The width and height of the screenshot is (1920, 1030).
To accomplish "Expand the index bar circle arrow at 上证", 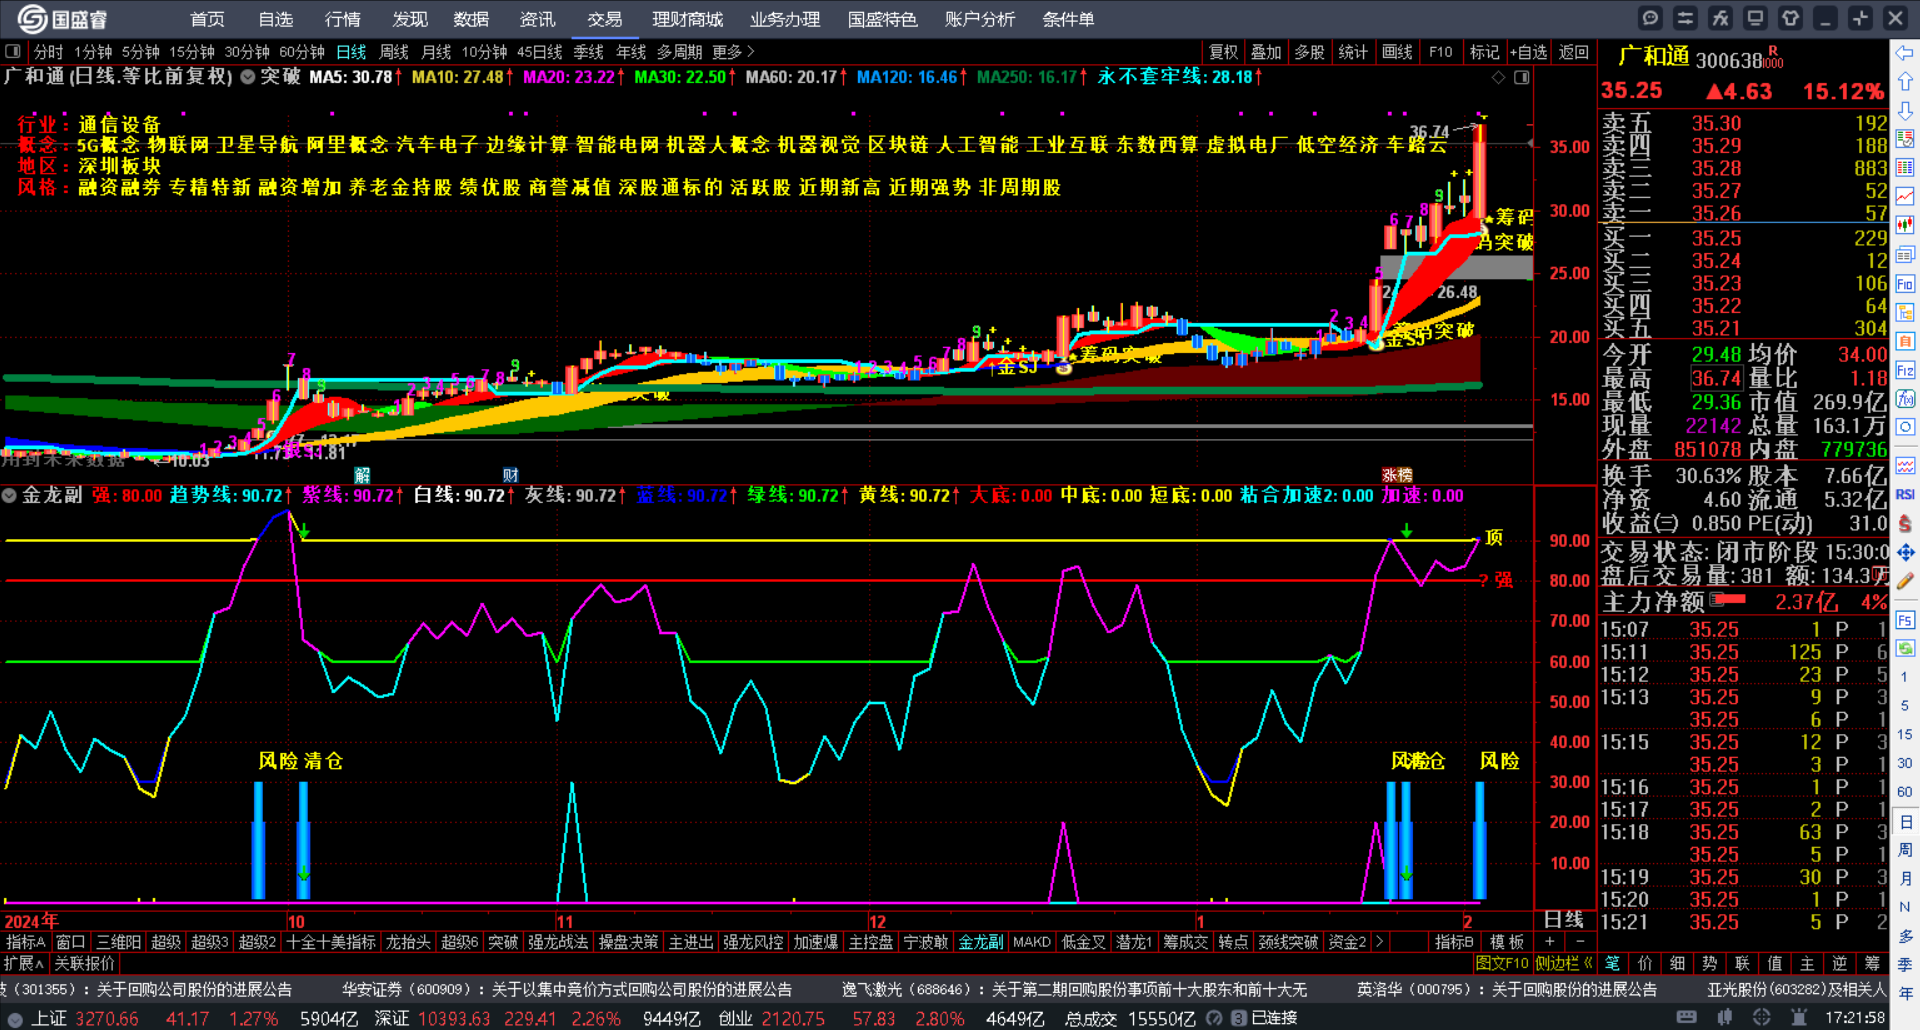I will (15, 1019).
